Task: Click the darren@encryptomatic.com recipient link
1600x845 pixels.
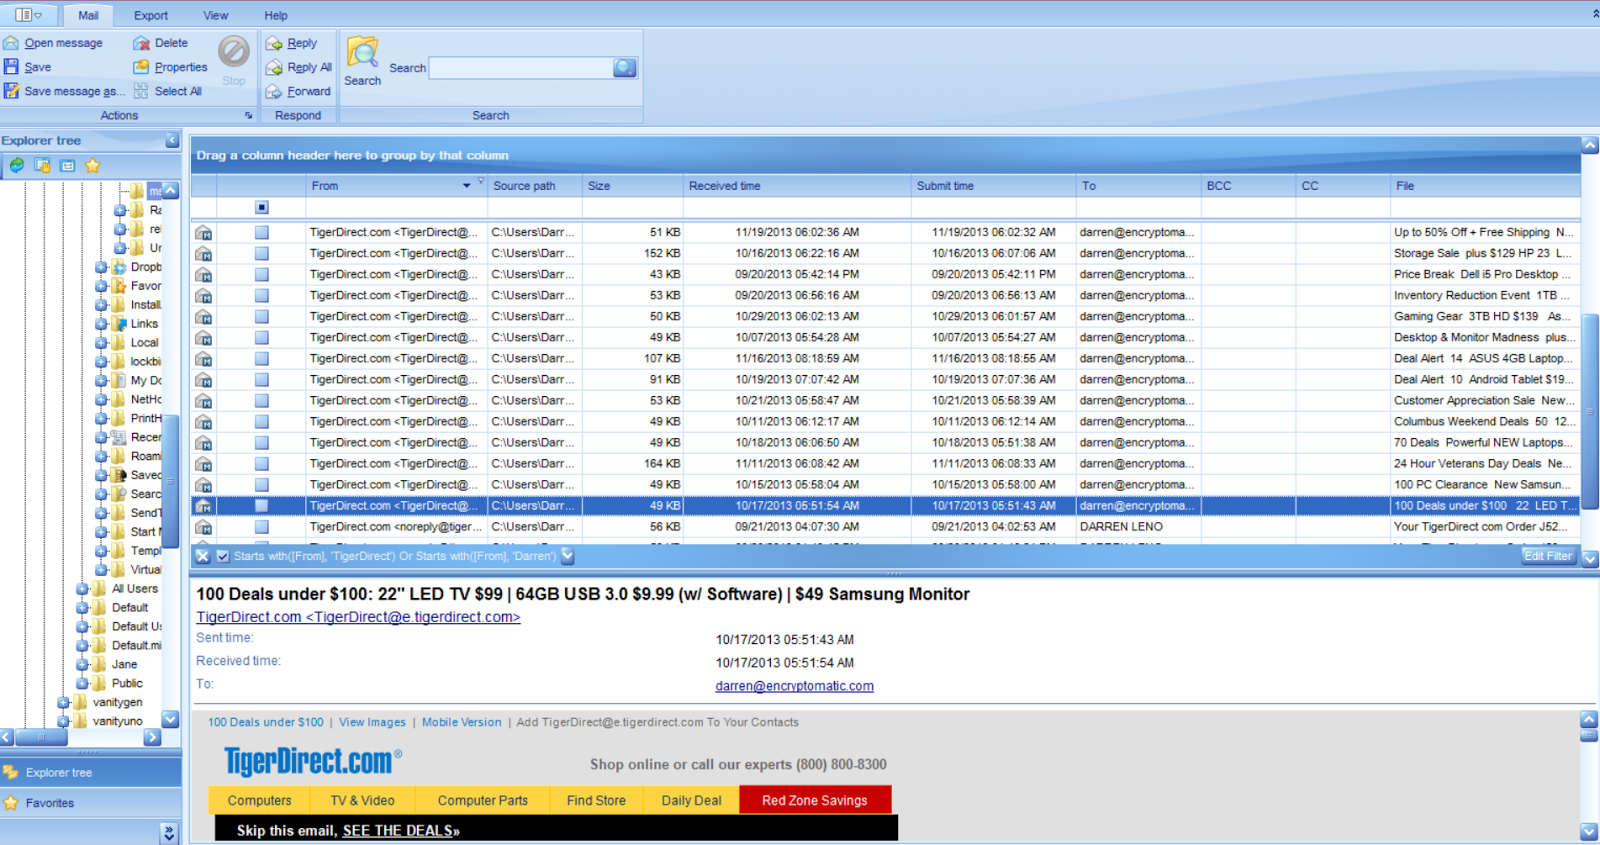Action: [794, 686]
